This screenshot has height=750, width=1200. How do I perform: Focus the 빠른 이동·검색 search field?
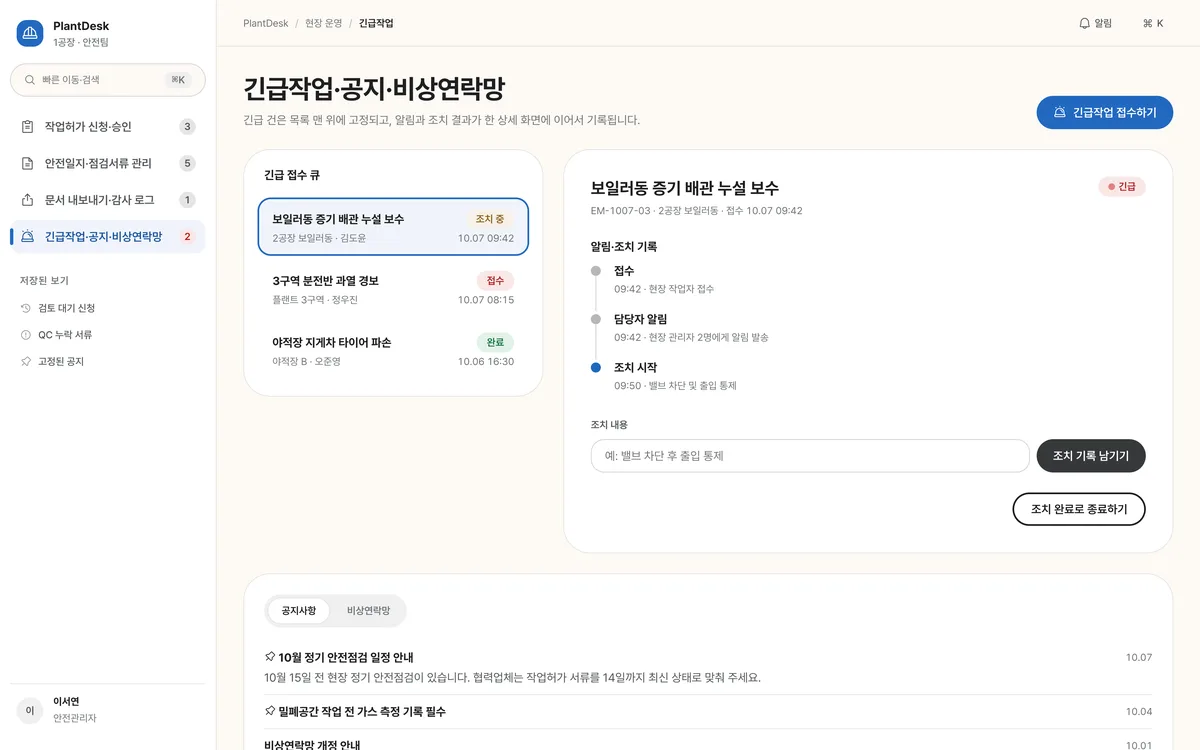(107, 80)
